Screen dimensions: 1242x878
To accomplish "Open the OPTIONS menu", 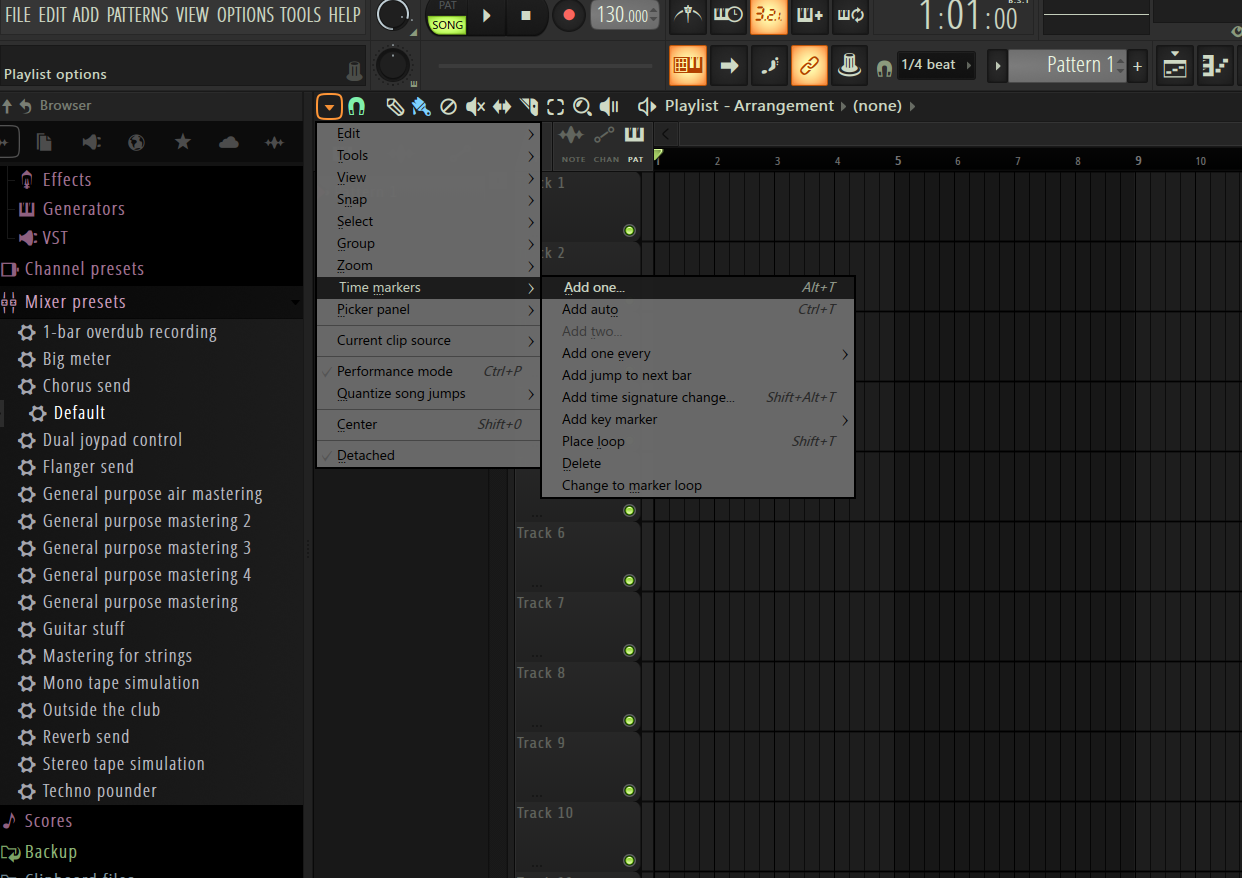I will pos(245,15).
